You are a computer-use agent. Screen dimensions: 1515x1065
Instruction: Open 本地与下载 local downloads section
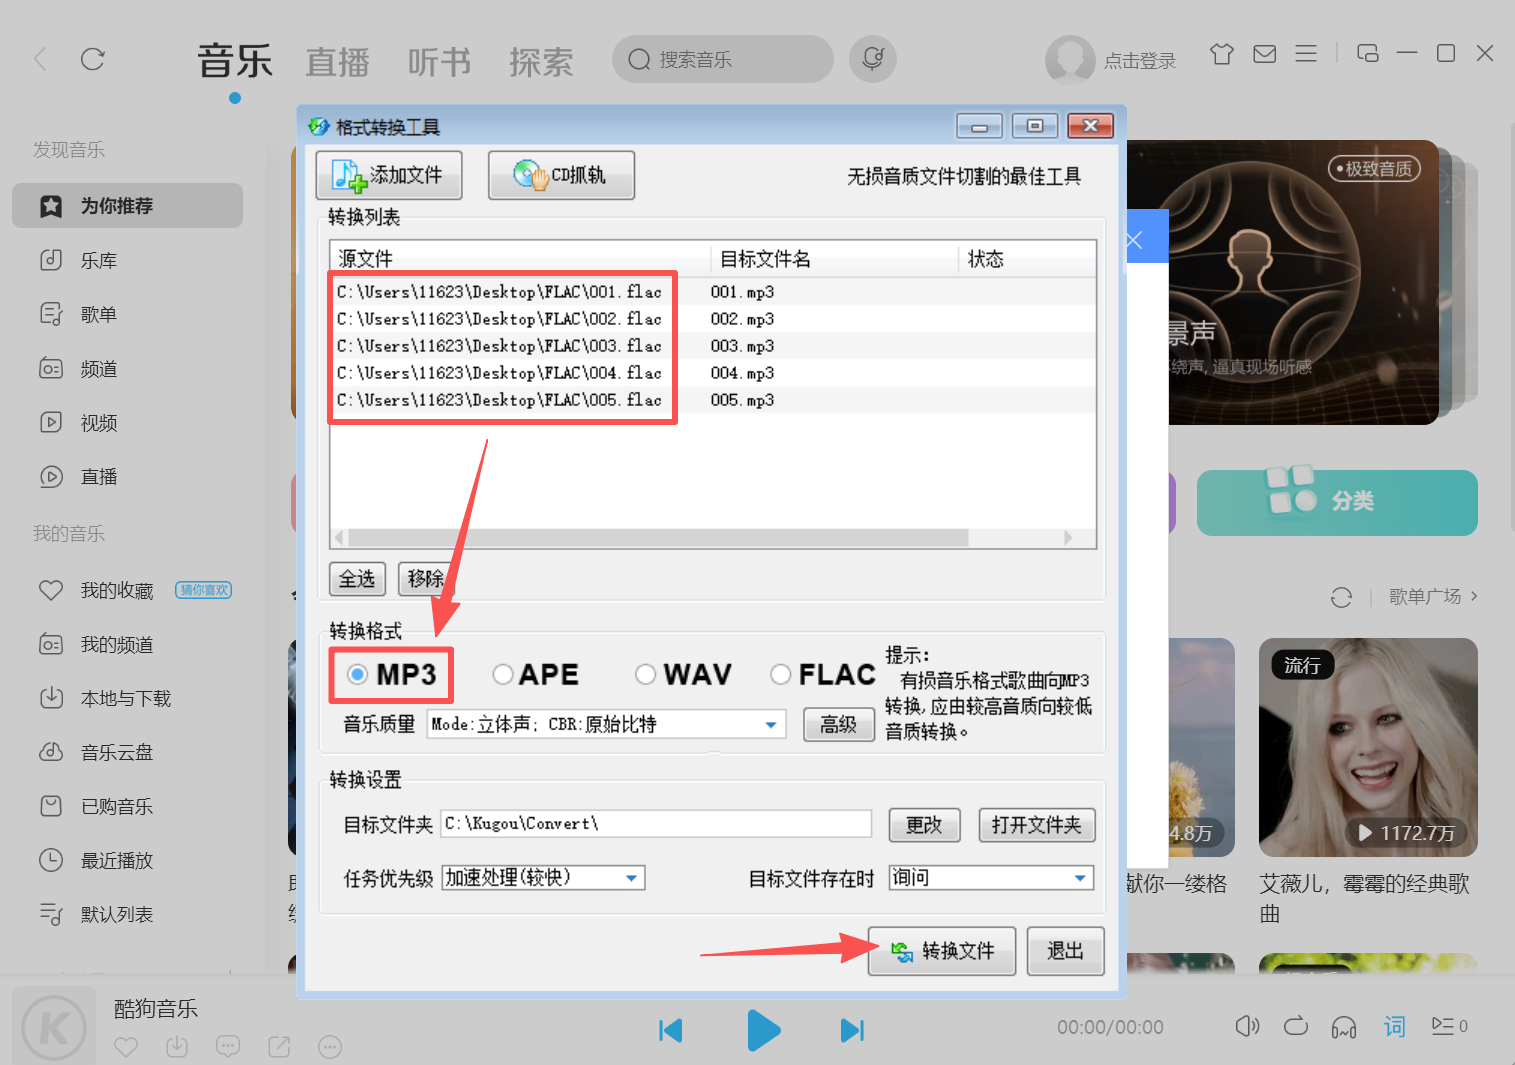[x=123, y=698]
